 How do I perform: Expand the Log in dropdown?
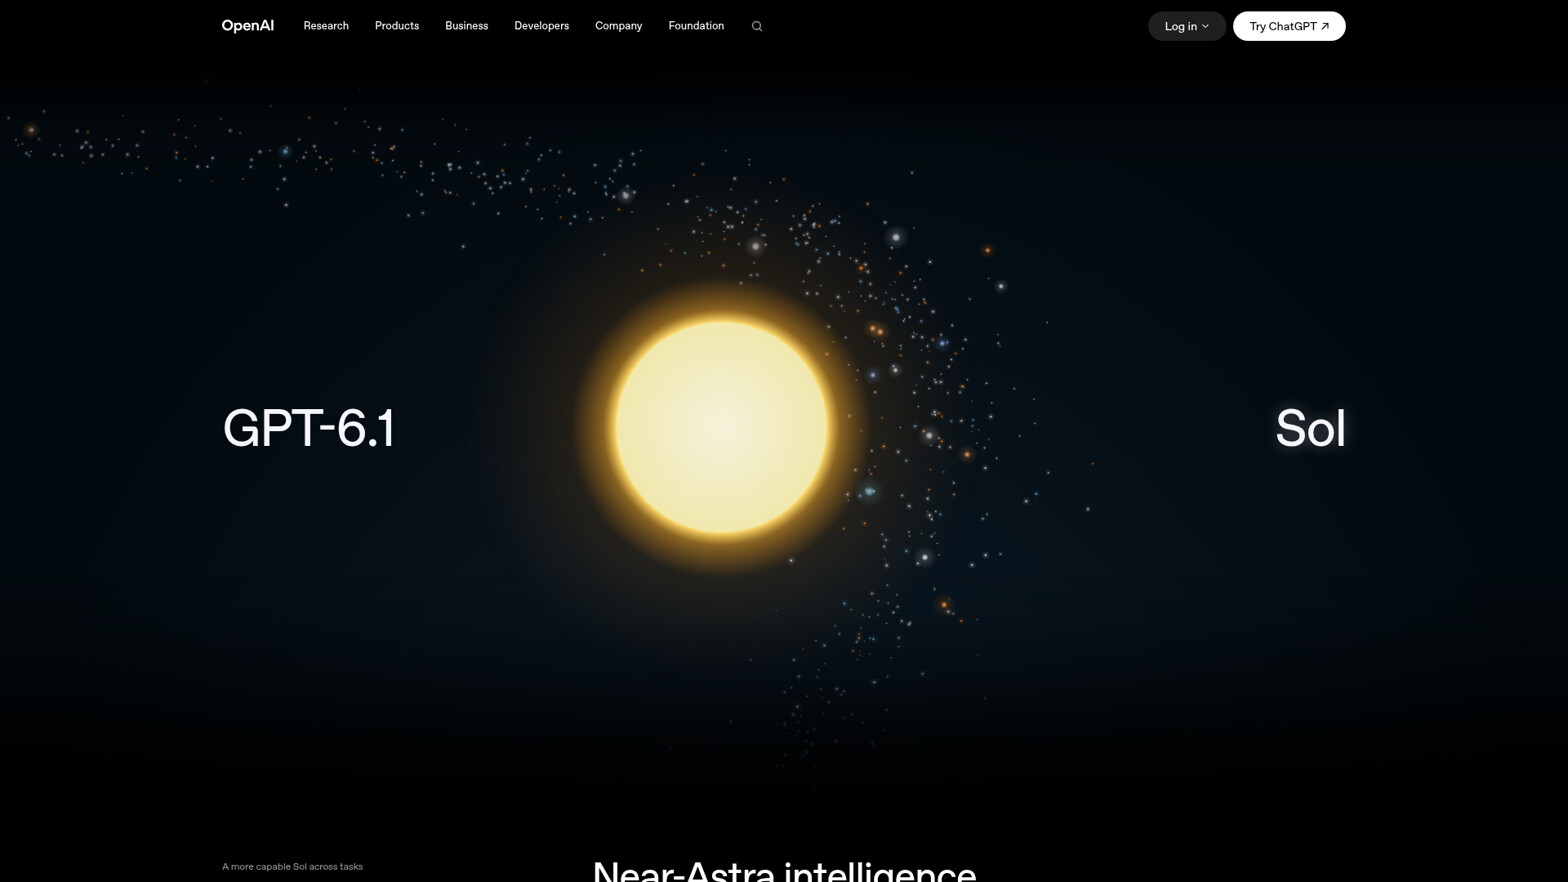[1187, 26]
